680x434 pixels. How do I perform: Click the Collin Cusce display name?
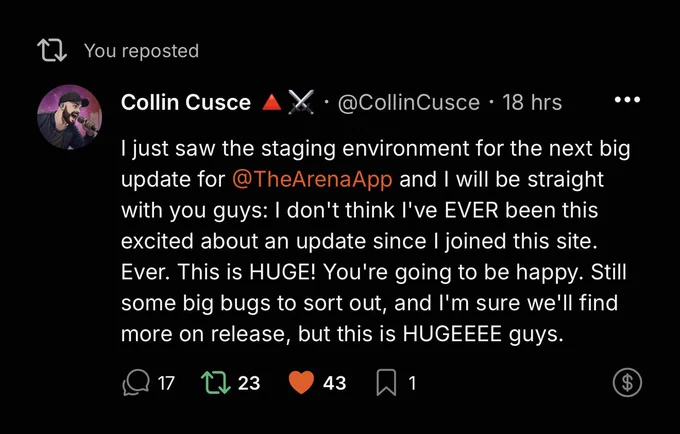186,103
